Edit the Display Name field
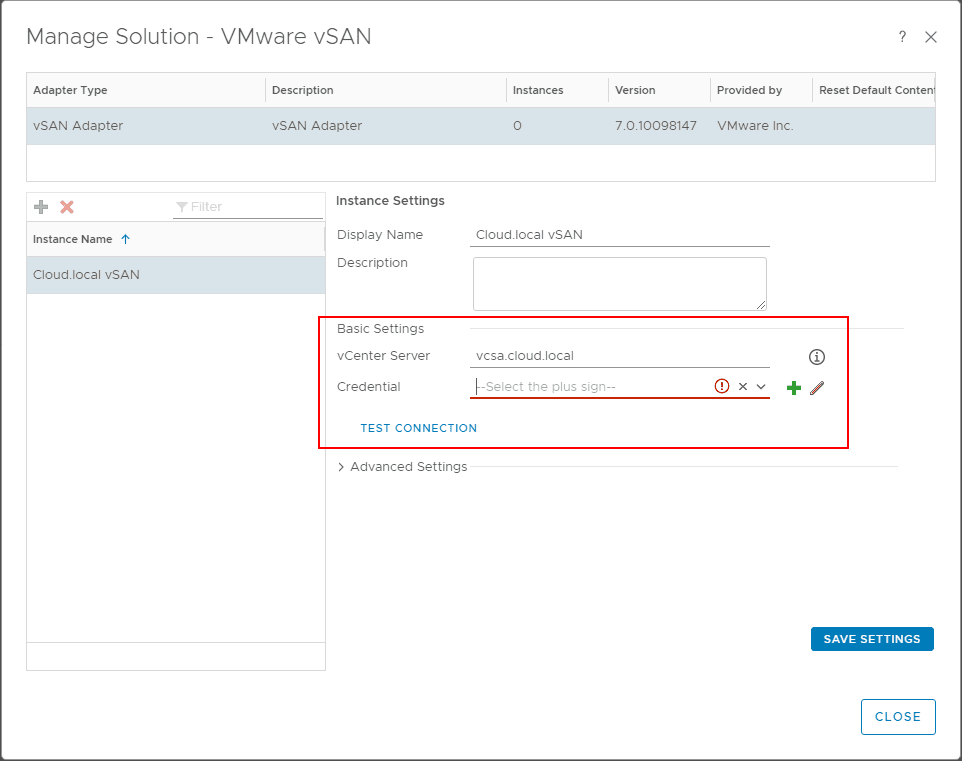Screen dimensions: 962x761 (x=620, y=235)
